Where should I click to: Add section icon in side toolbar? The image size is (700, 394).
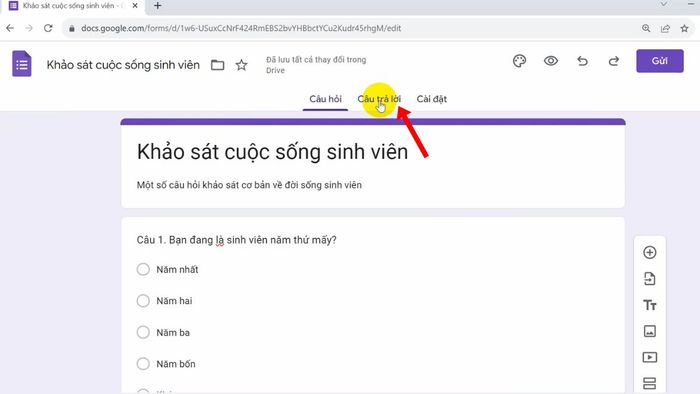(x=650, y=383)
